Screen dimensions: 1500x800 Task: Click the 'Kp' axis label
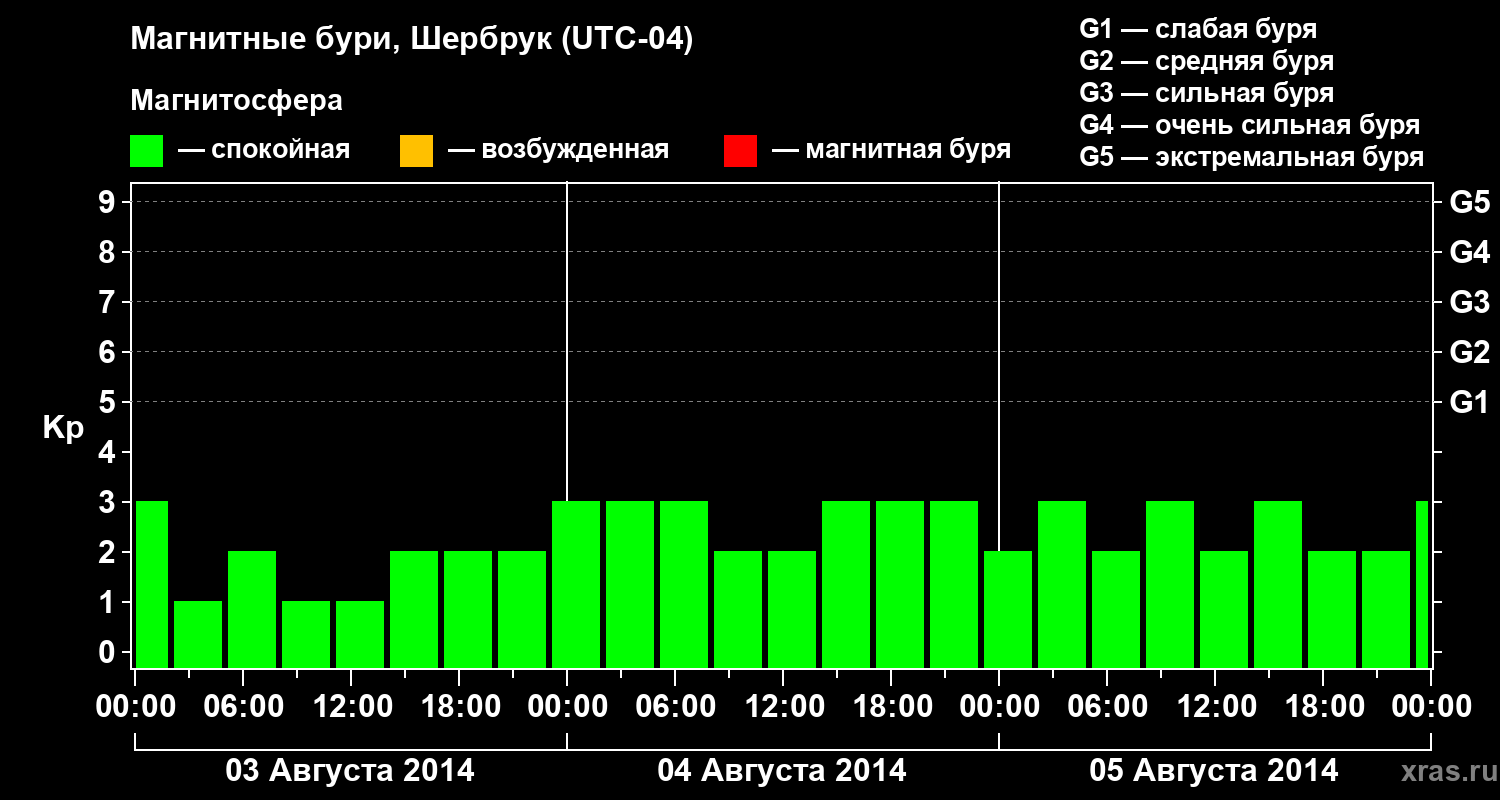coord(63,428)
